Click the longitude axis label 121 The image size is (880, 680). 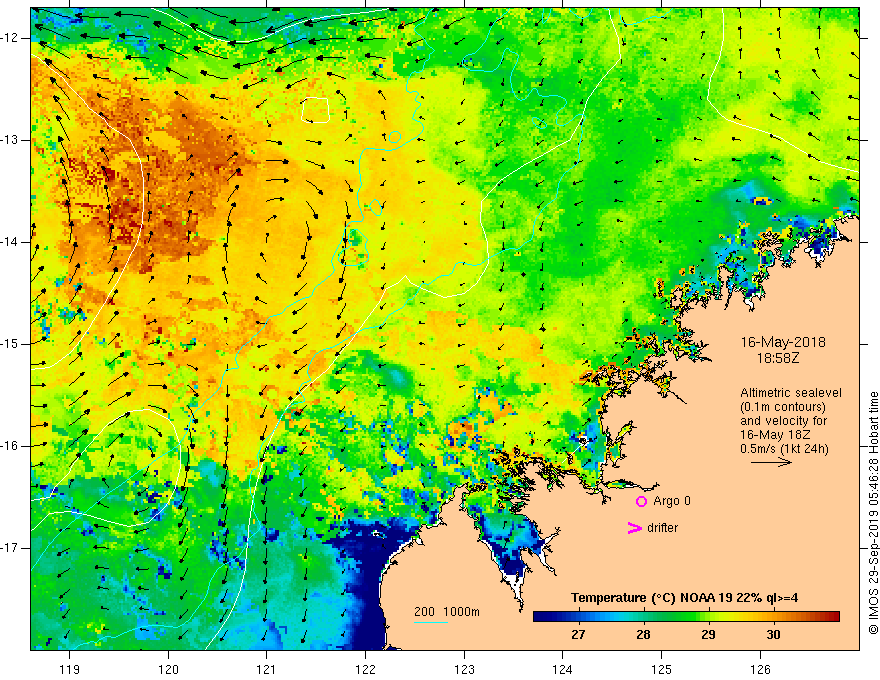(267, 669)
